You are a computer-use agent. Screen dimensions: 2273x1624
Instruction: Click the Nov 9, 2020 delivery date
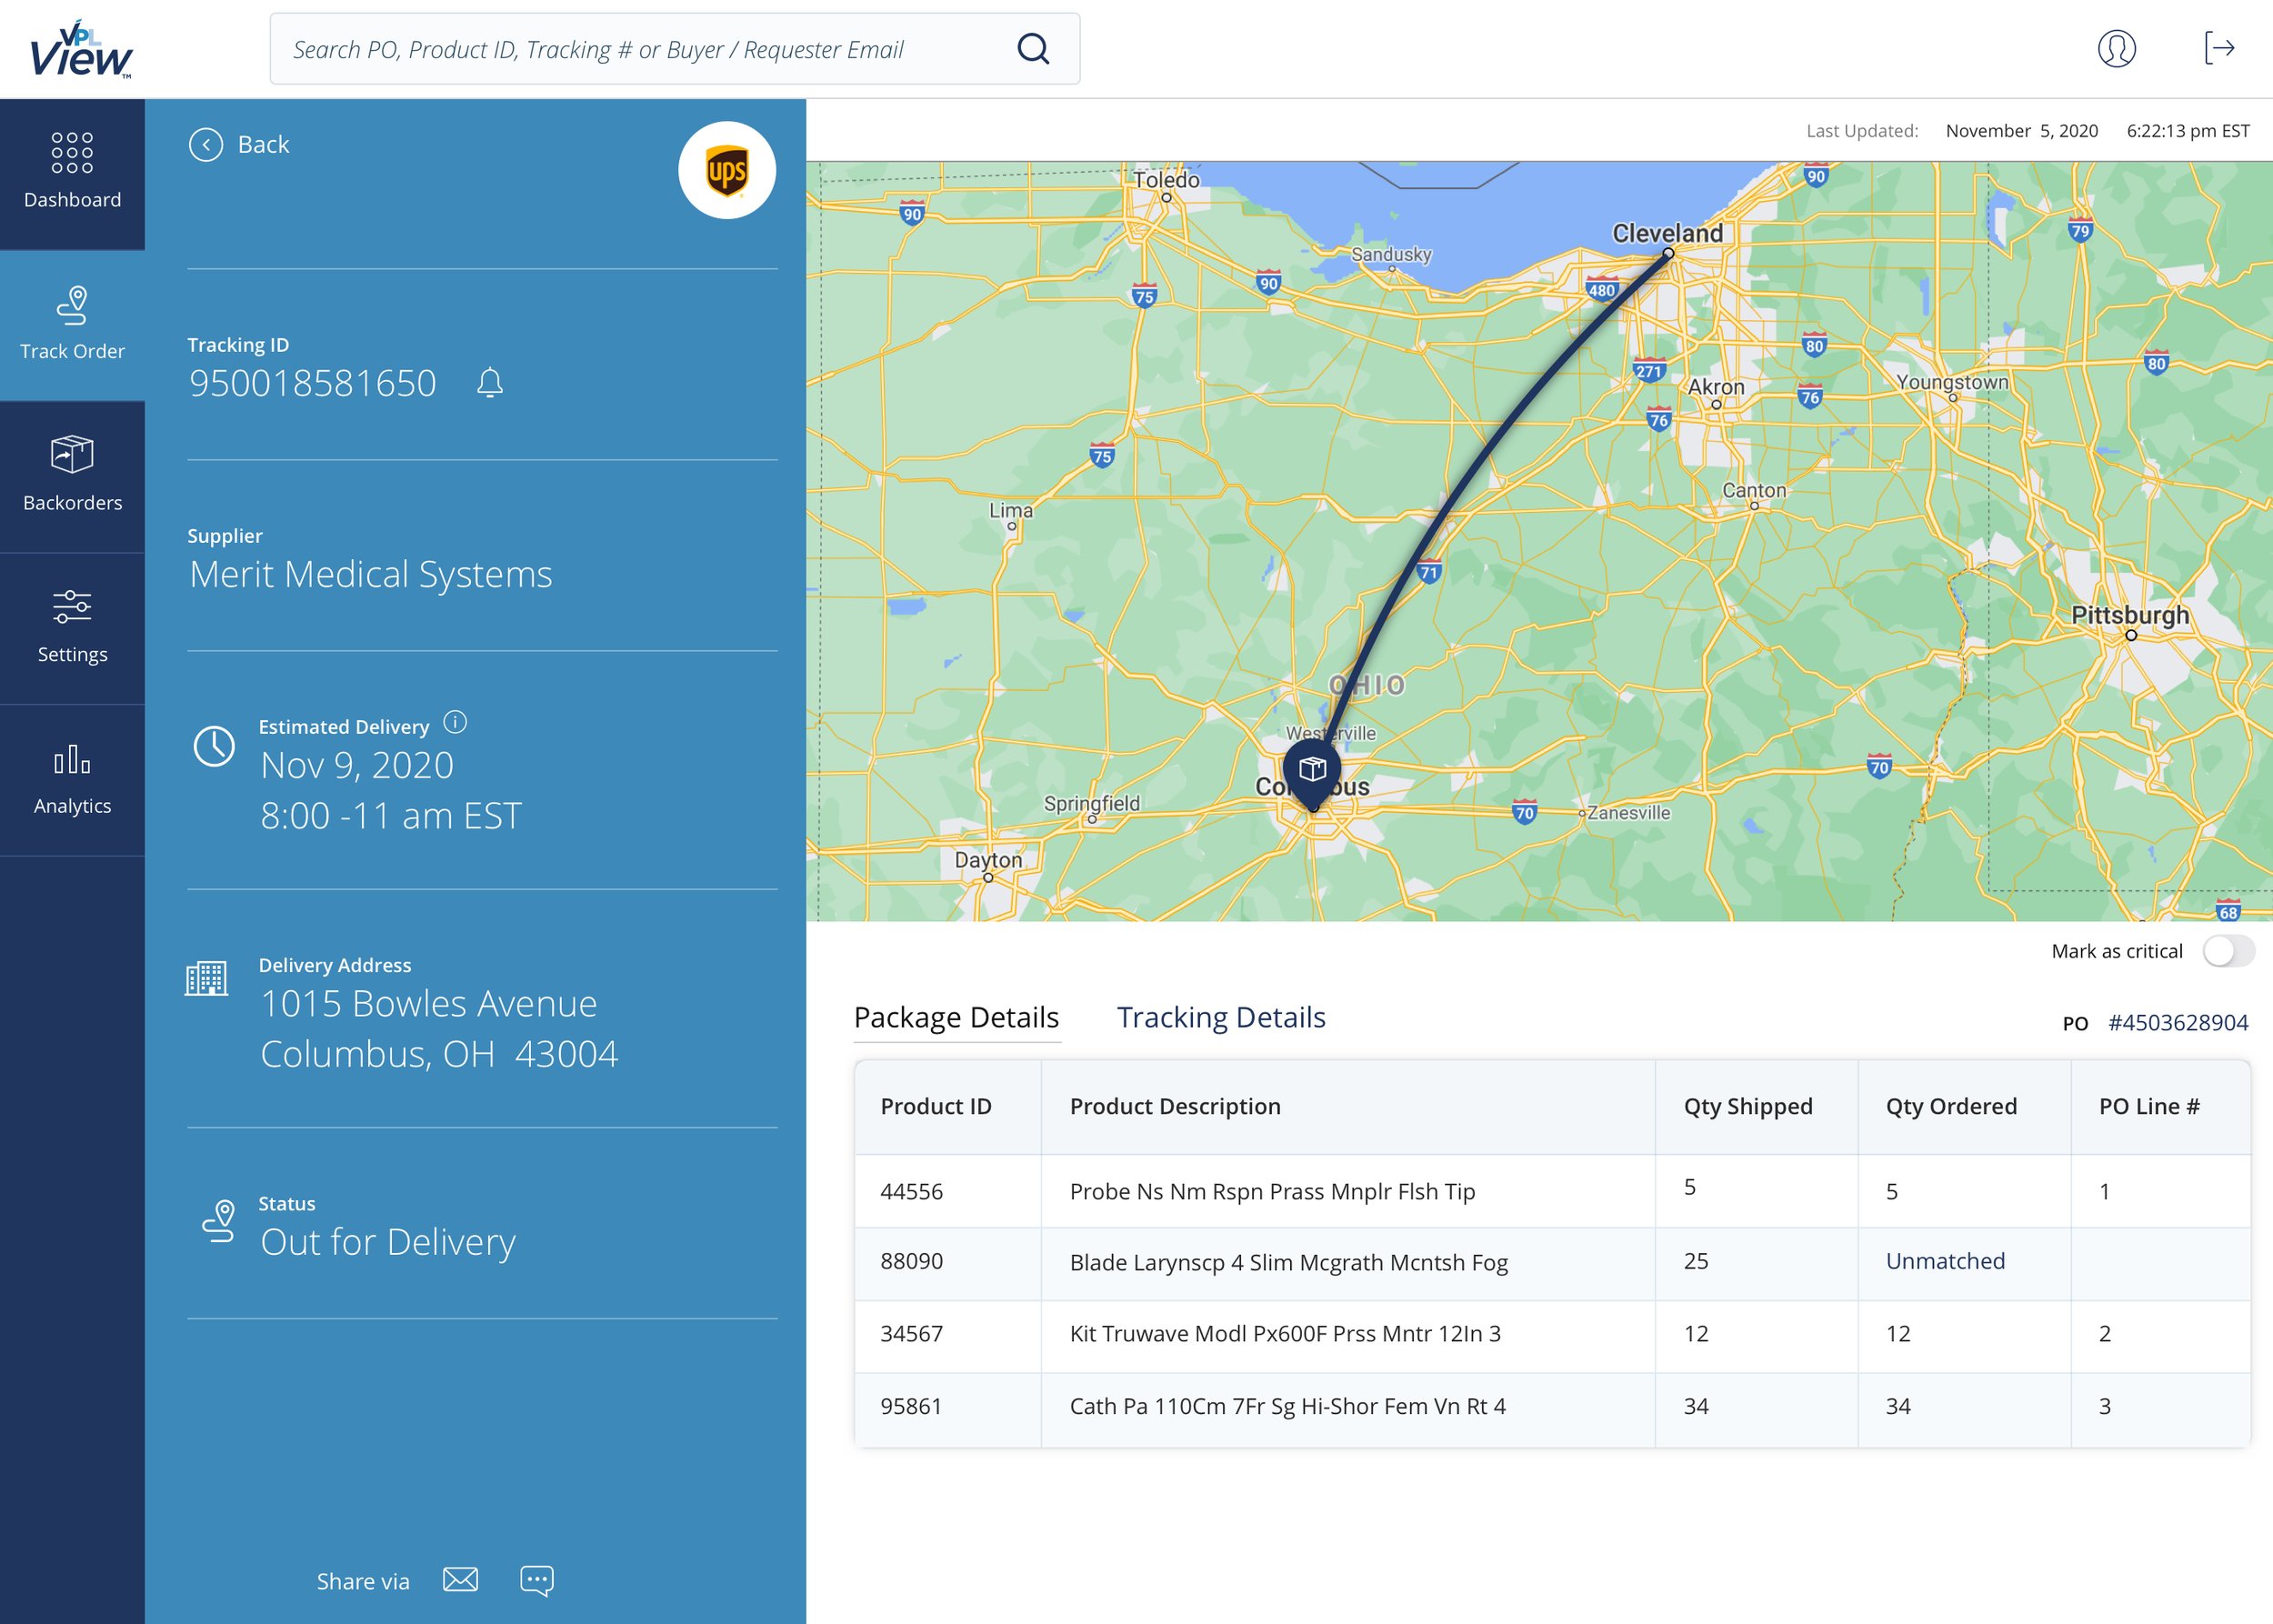coord(357,766)
